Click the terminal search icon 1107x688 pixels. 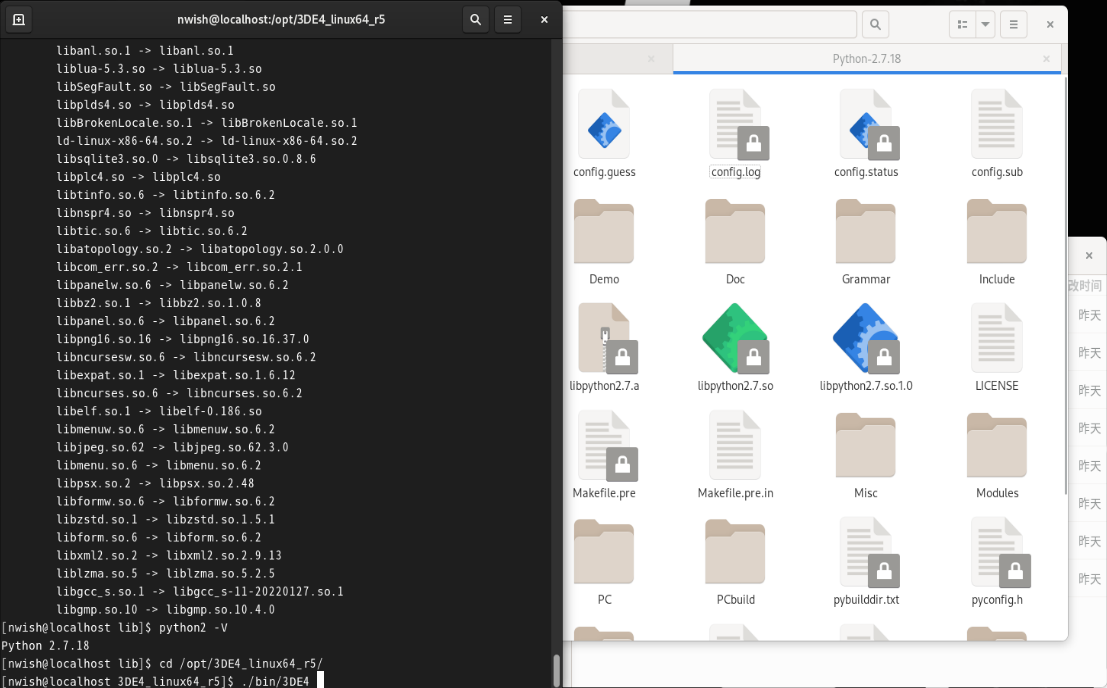pyautogui.click(x=475, y=19)
